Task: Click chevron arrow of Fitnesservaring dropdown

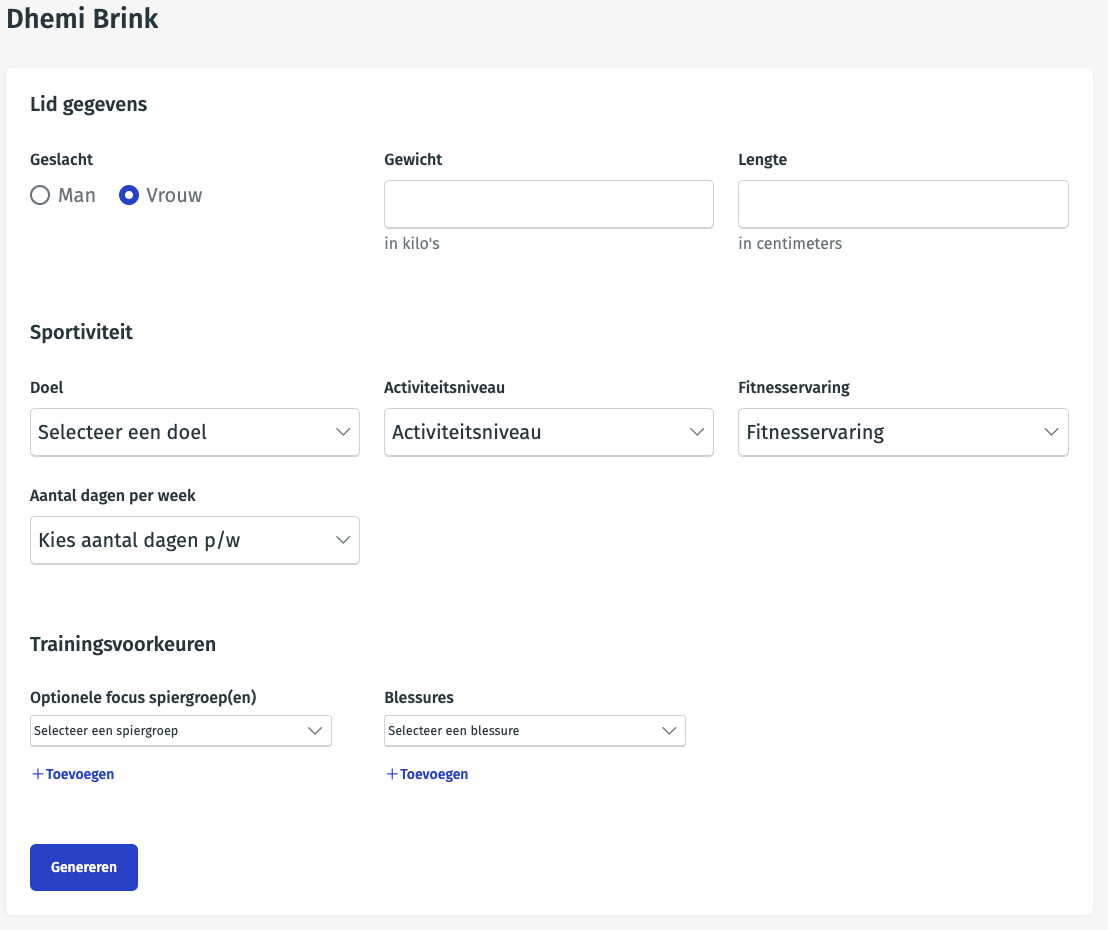Action: [1051, 432]
